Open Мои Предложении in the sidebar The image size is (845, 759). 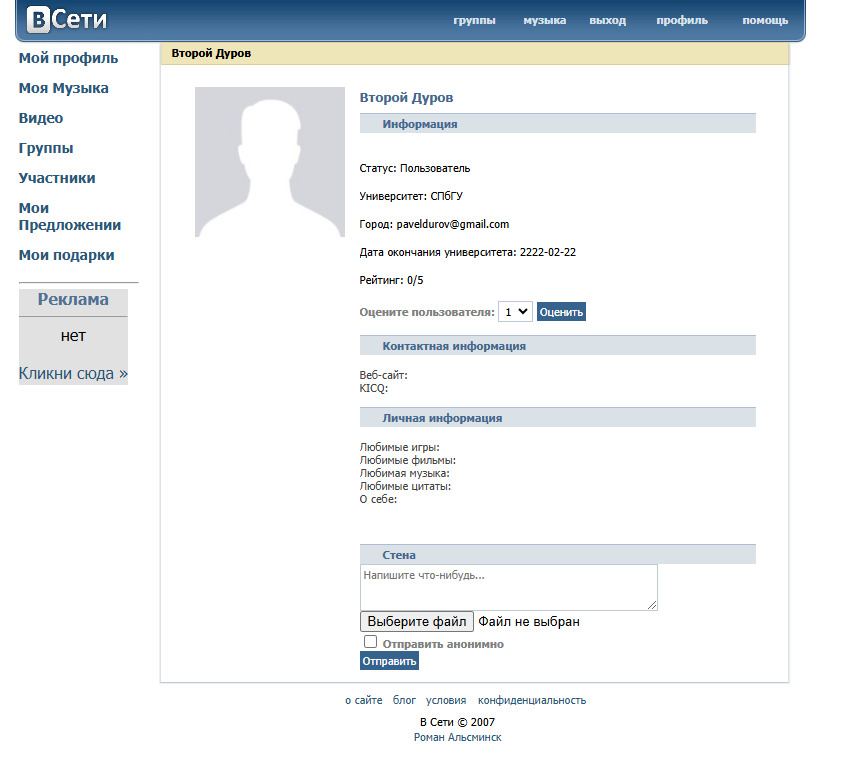pyautogui.click(x=70, y=216)
